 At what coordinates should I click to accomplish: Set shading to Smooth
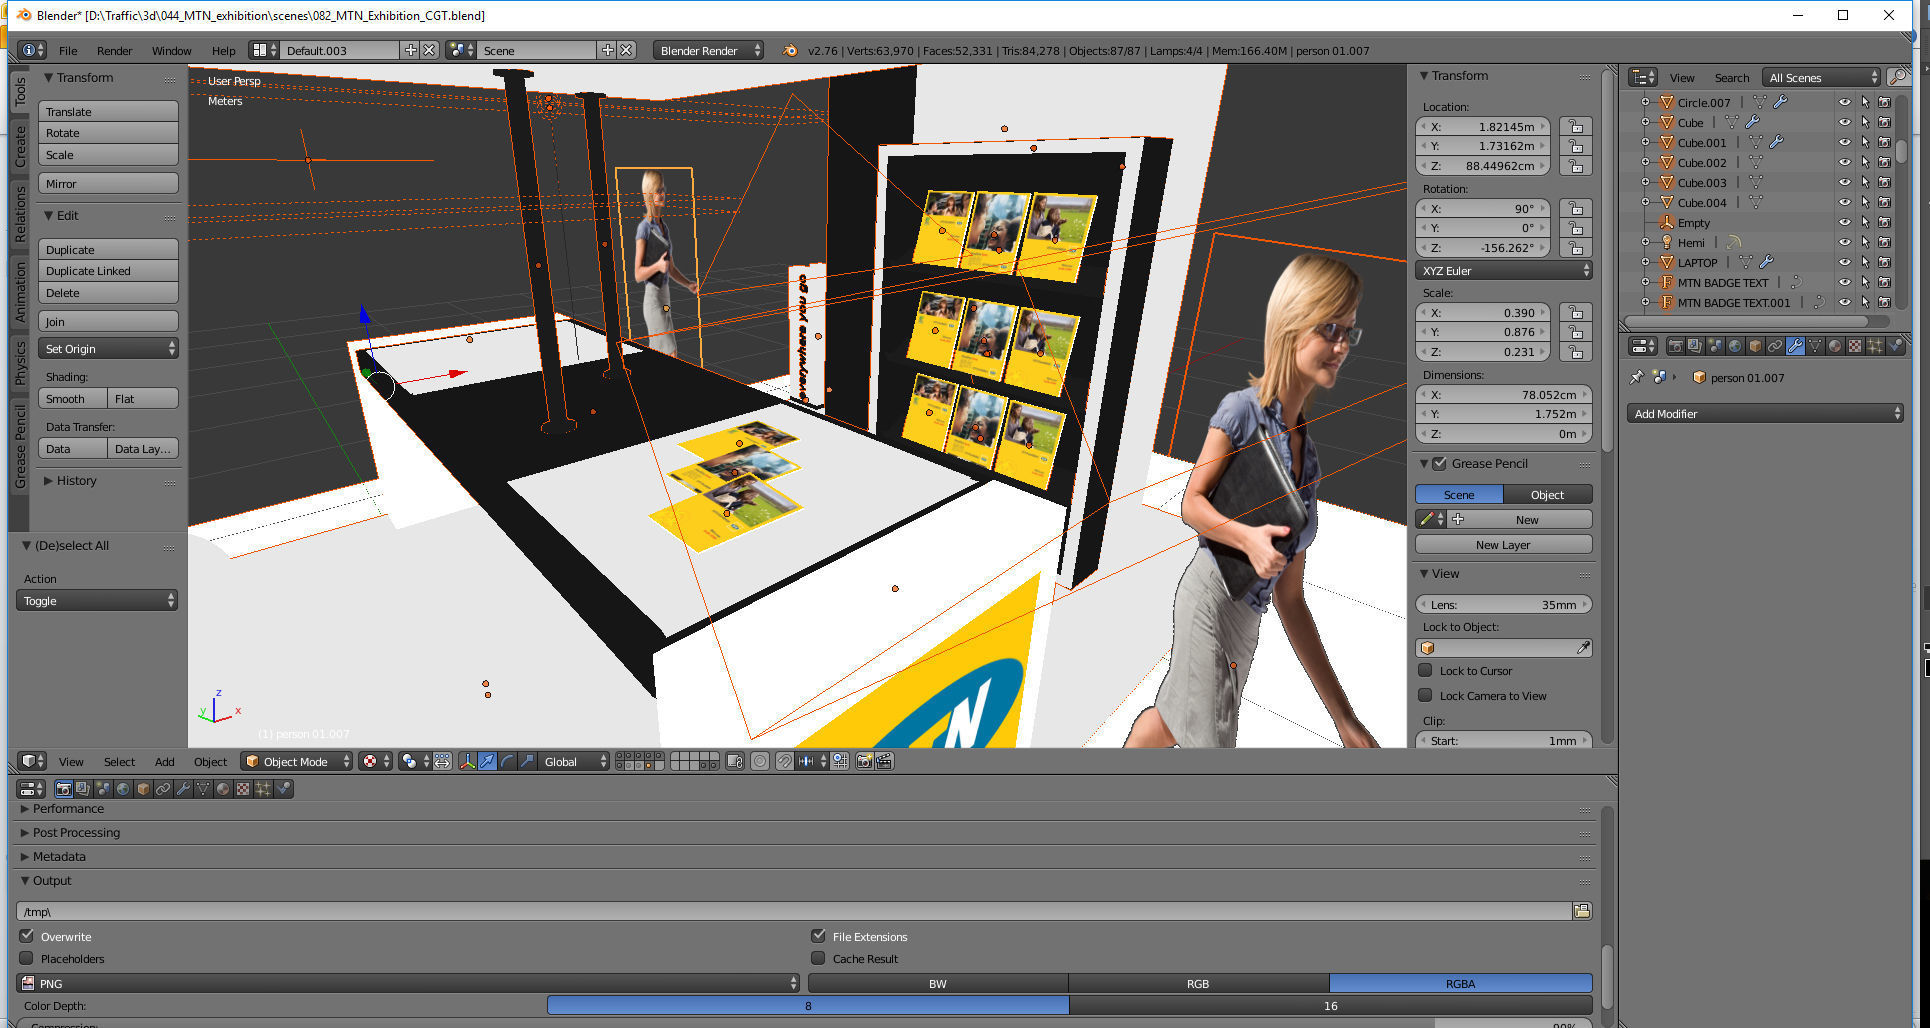pos(72,398)
